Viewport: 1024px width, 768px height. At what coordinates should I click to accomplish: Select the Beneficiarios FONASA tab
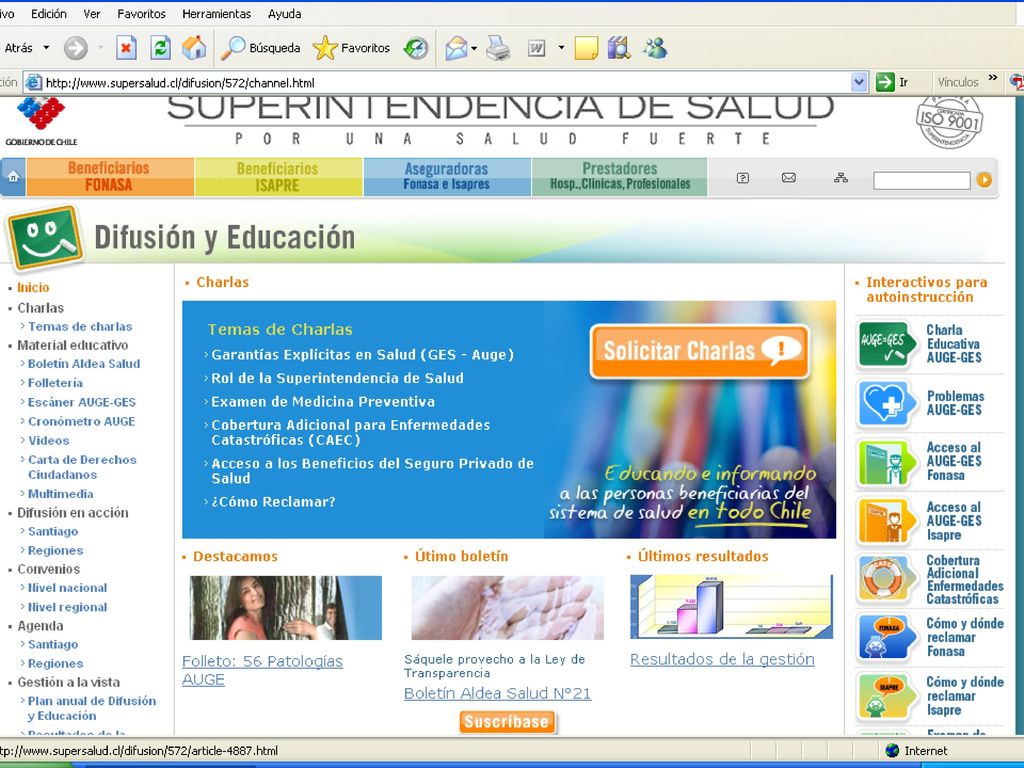point(109,177)
